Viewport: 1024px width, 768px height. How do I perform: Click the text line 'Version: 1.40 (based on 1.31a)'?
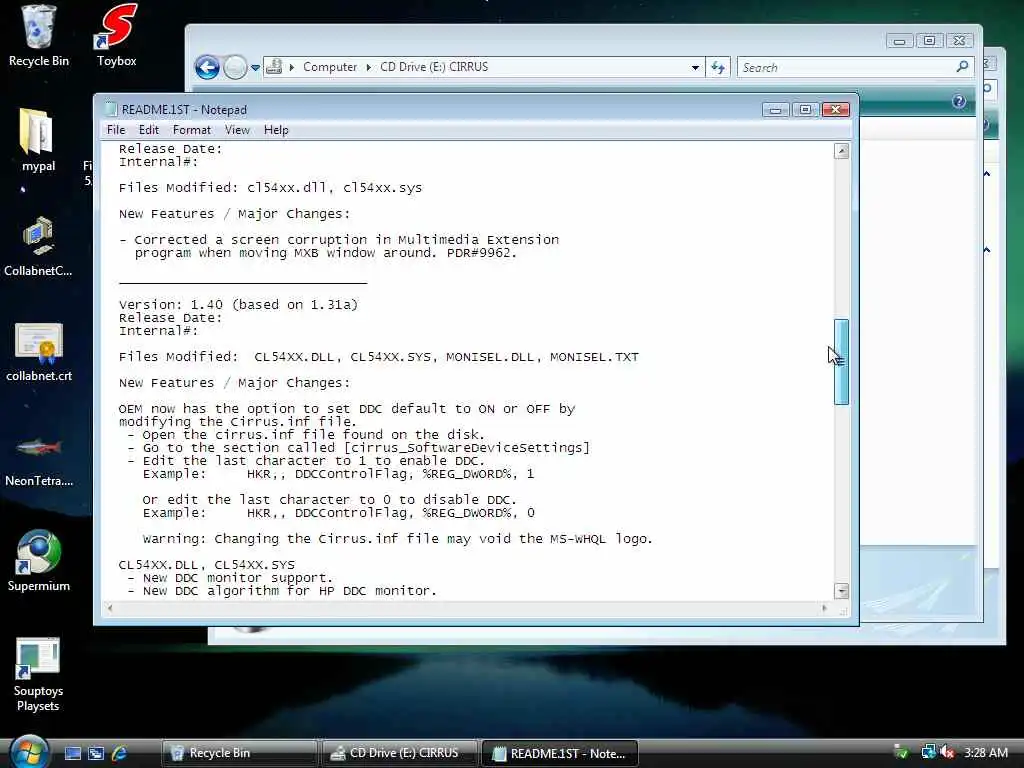point(238,304)
